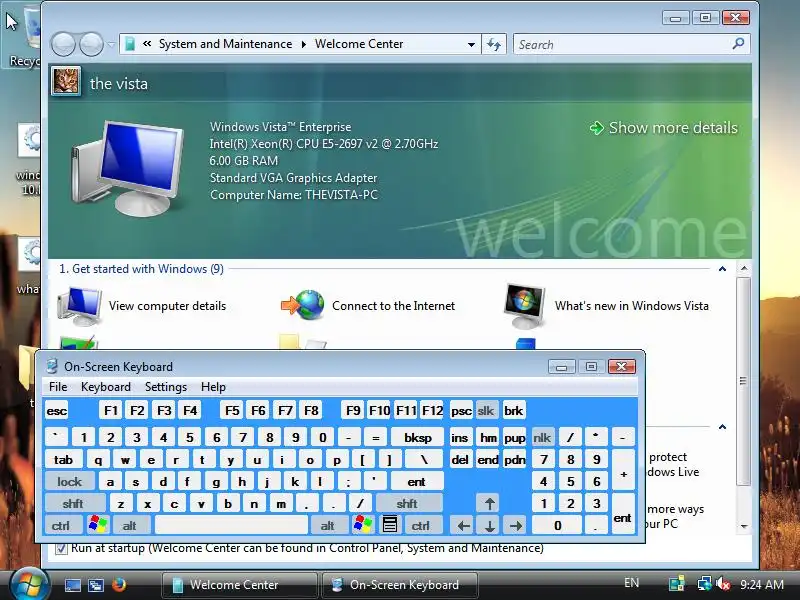Switch to On-Screen Keyboard taskbar button
The image size is (800, 600).
point(399,585)
